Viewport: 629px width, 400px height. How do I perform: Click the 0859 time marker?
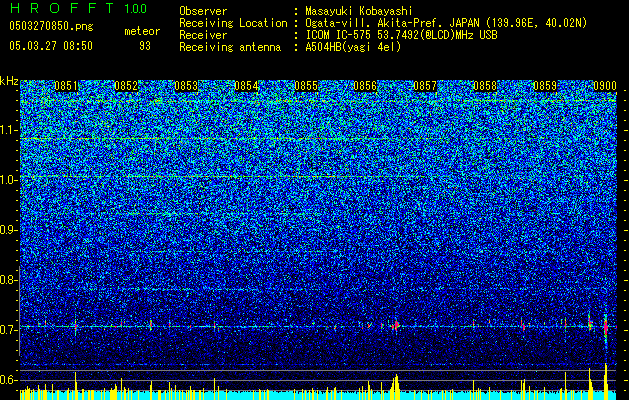coord(545,86)
